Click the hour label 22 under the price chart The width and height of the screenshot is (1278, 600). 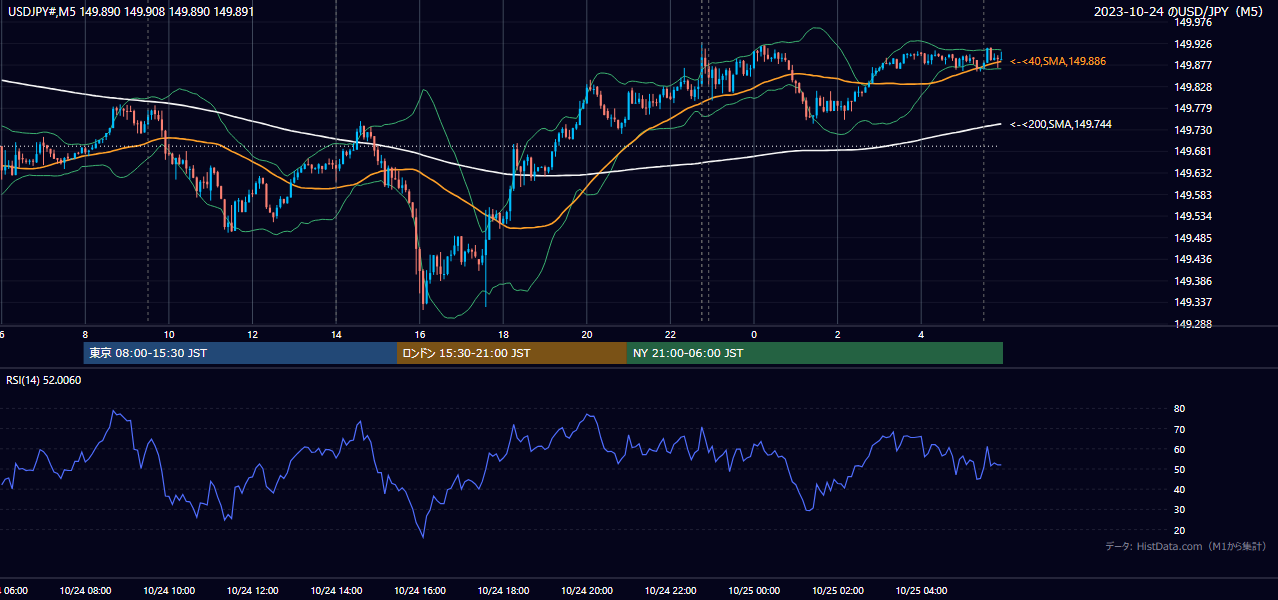671,334
